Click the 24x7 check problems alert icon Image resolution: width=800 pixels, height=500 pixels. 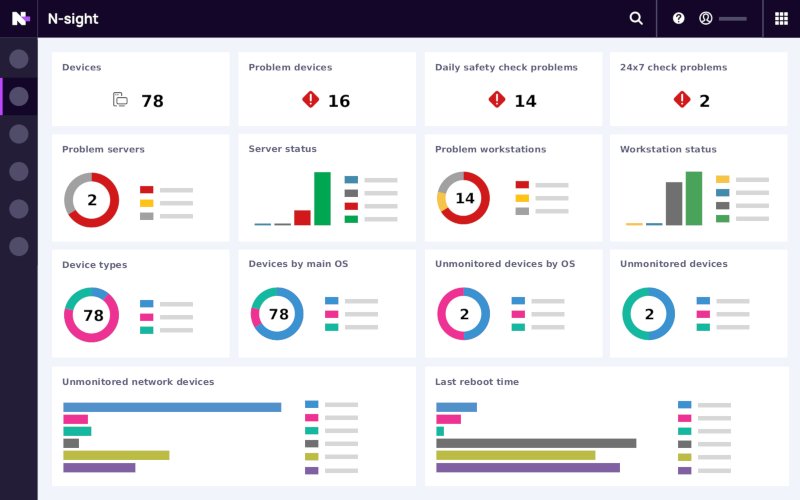point(682,100)
